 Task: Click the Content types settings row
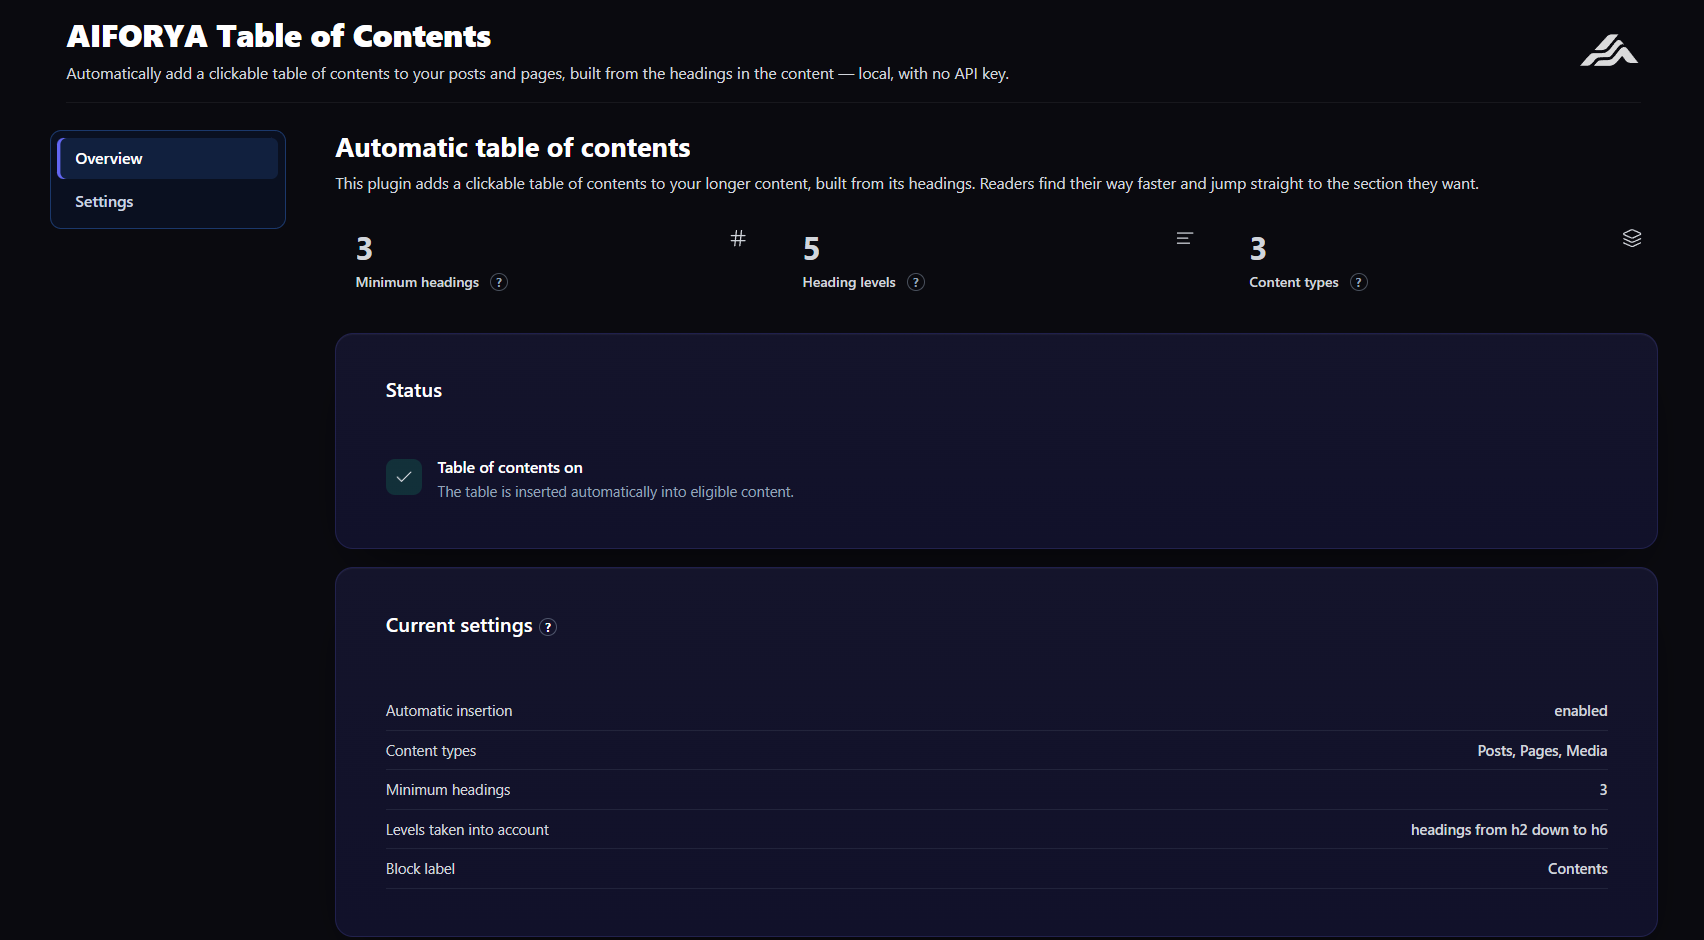pos(997,751)
